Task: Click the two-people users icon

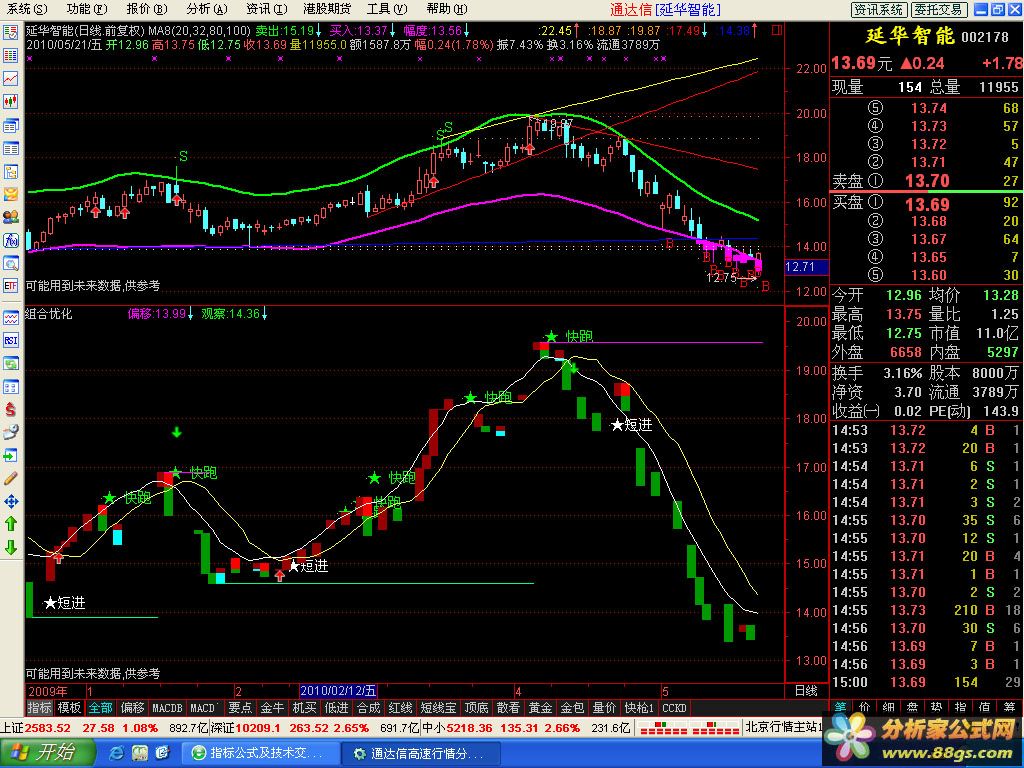Action: [x=10, y=217]
